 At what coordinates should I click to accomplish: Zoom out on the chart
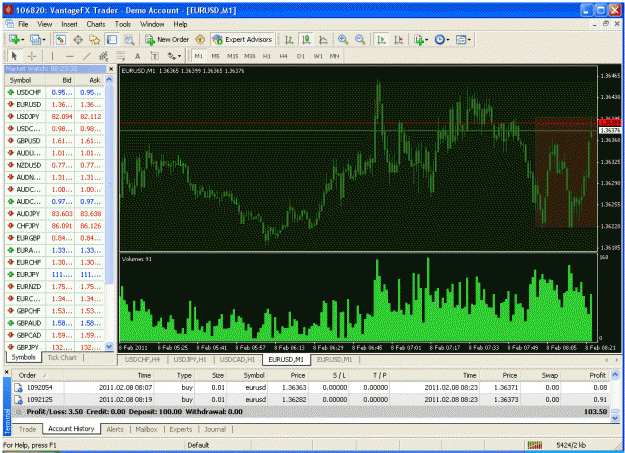360,39
